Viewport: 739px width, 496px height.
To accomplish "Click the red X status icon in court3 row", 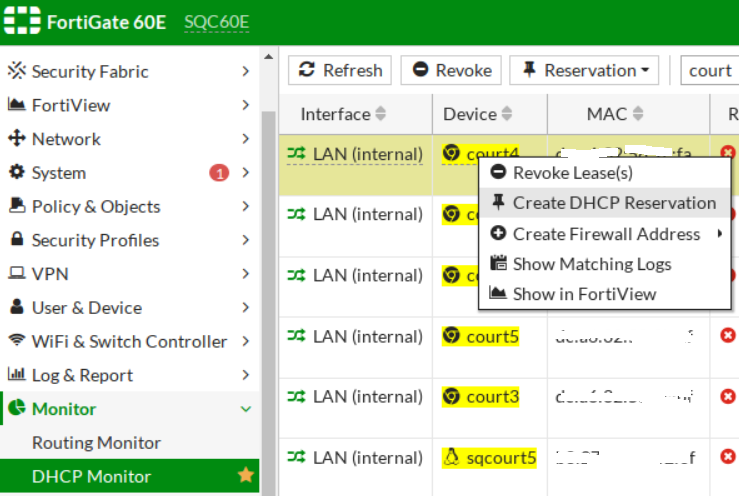I will click(728, 396).
